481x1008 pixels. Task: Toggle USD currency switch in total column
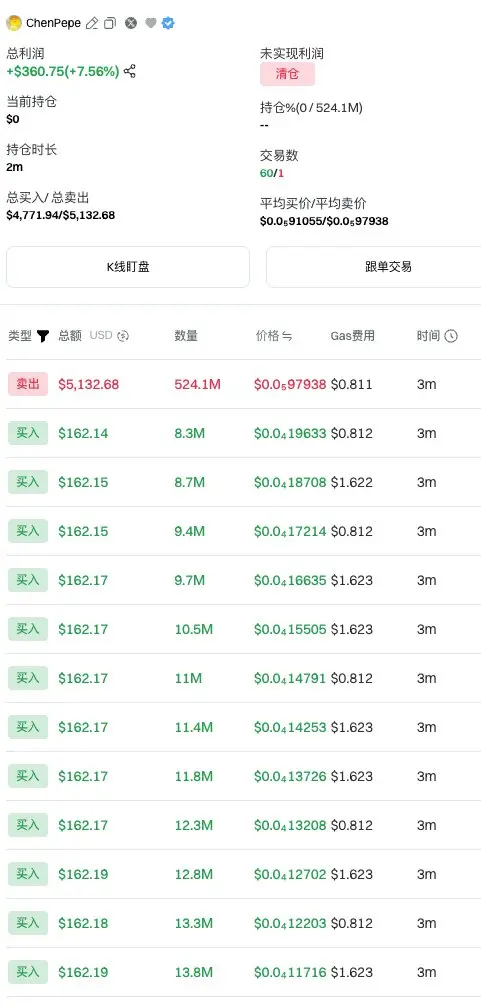coord(123,336)
